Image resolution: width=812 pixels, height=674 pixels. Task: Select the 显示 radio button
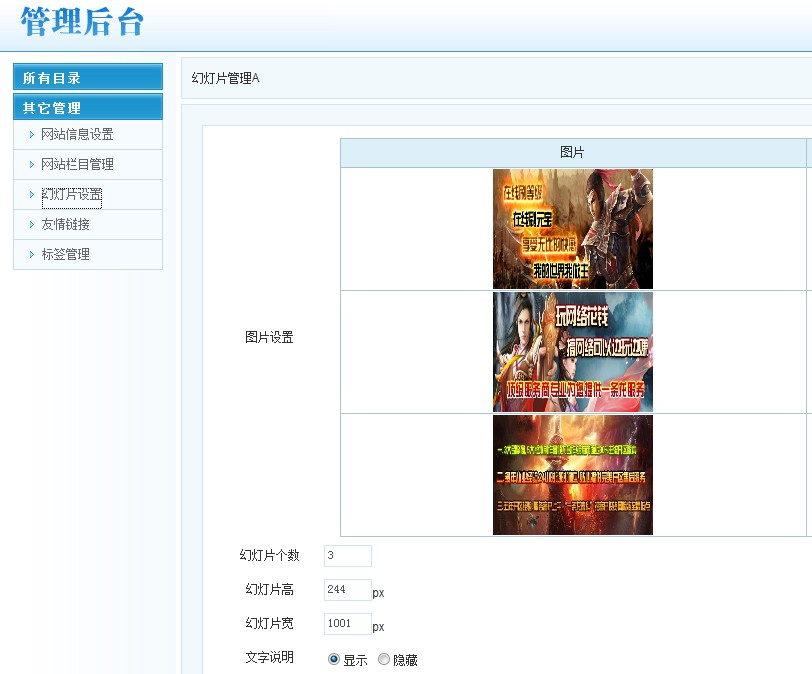click(334, 659)
